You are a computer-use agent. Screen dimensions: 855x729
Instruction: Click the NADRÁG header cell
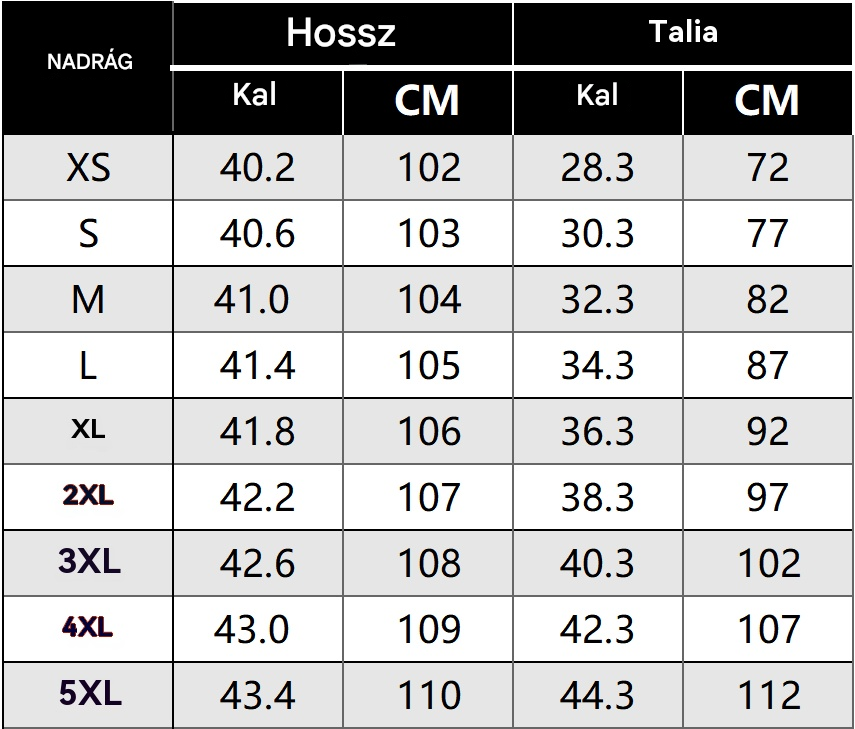(89, 62)
